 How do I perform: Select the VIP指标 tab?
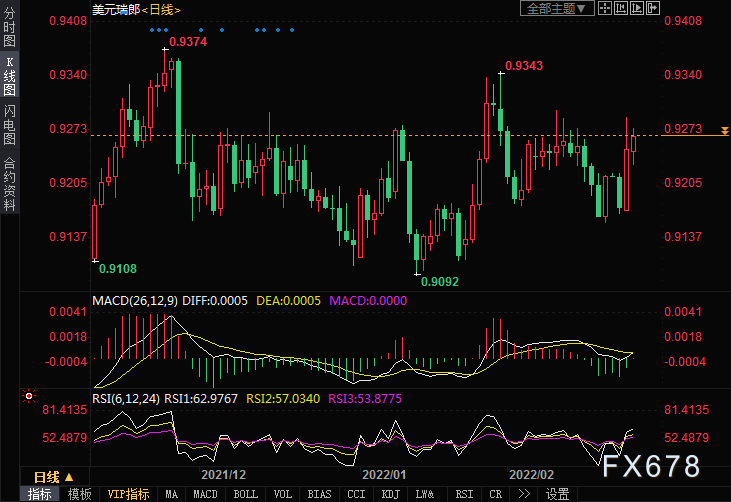(128, 494)
